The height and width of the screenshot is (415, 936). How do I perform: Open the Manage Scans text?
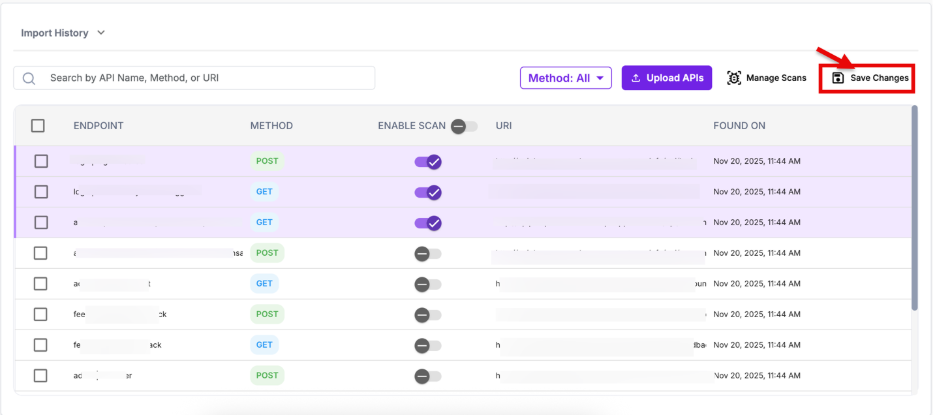pos(776,78)
